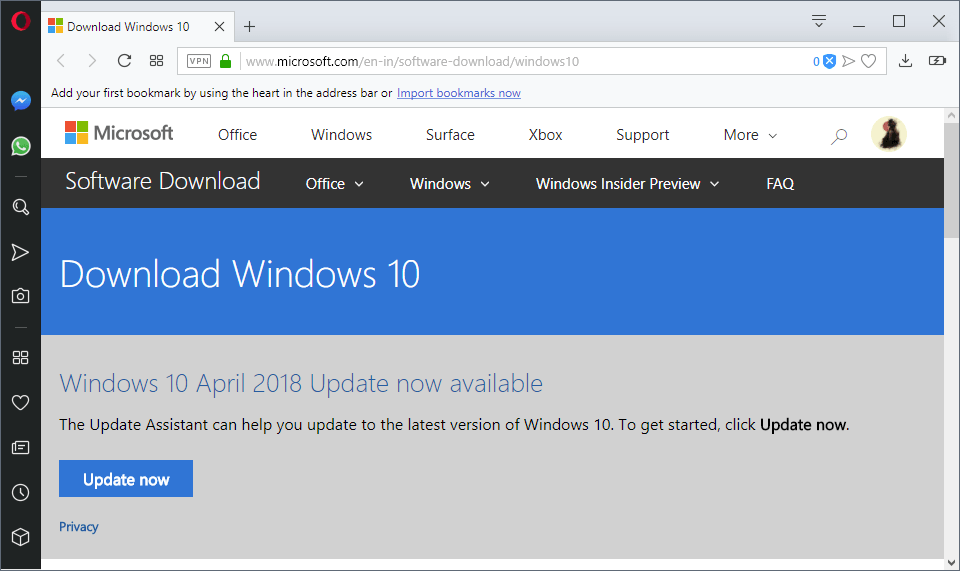
Task: Click the page vertical scrollbar thumb
Action: tap(951, 179)
